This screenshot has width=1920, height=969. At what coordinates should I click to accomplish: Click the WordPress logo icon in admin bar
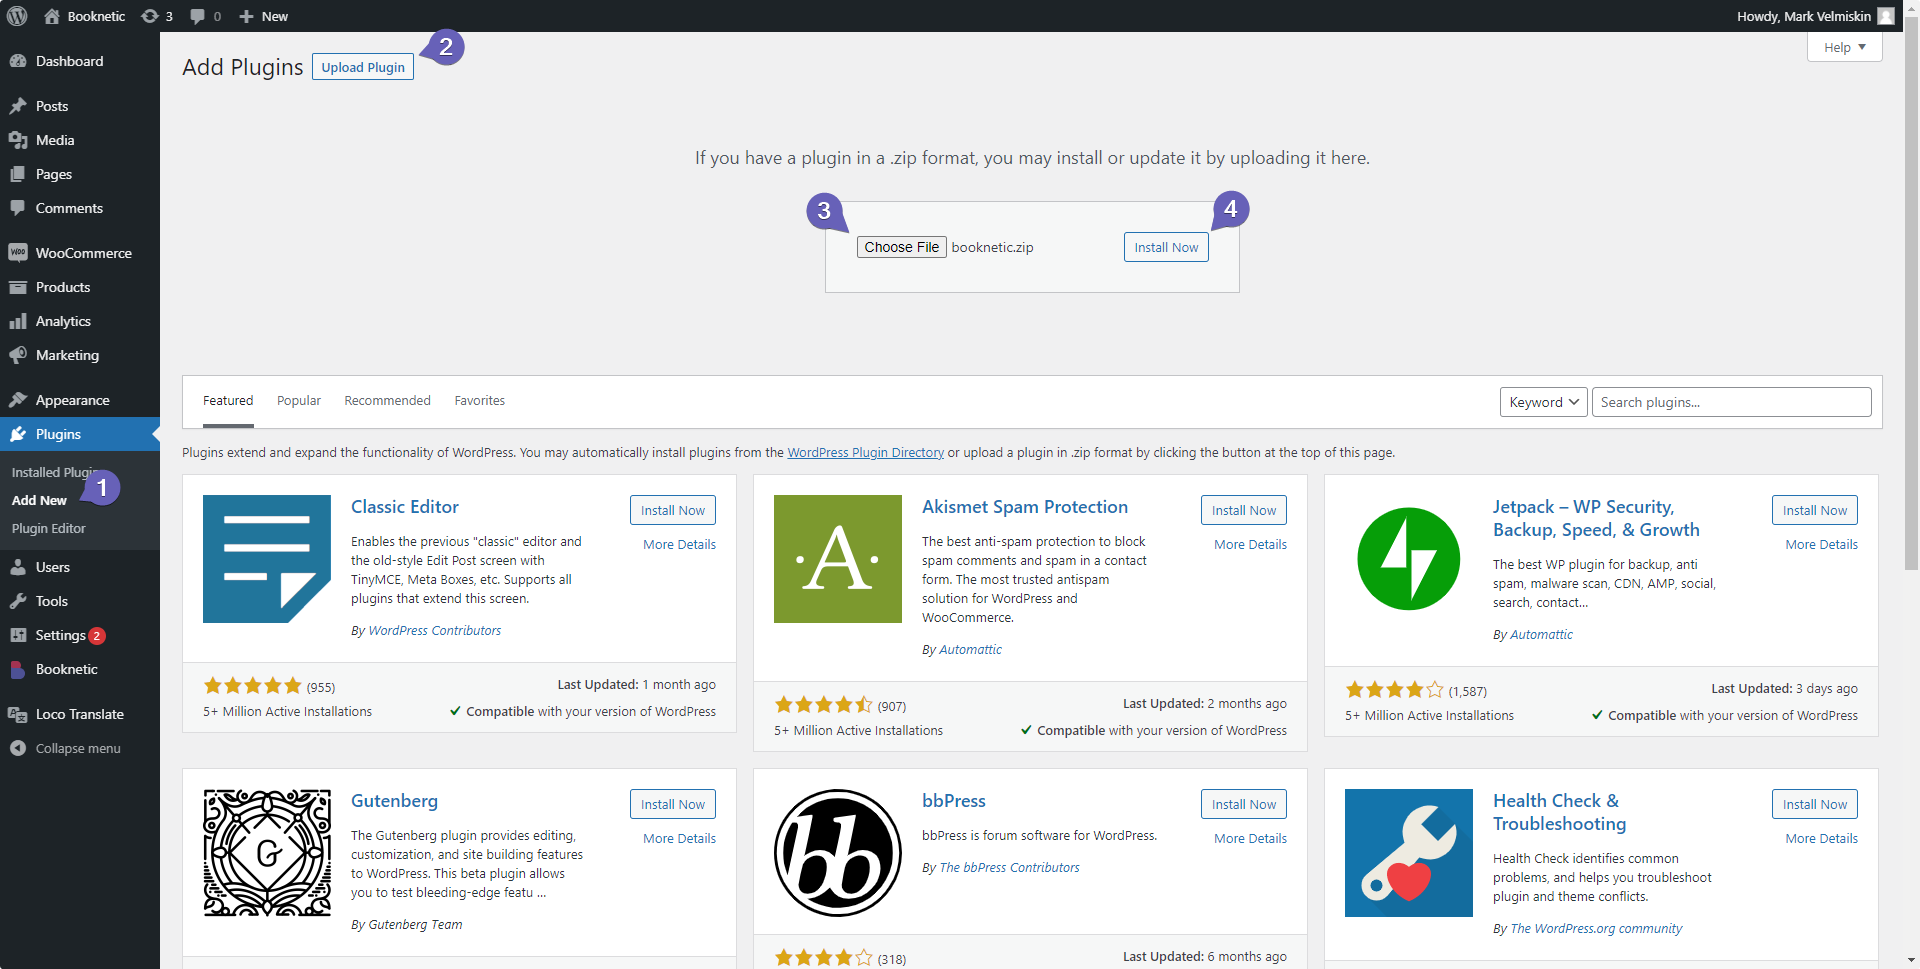point(17,16)
